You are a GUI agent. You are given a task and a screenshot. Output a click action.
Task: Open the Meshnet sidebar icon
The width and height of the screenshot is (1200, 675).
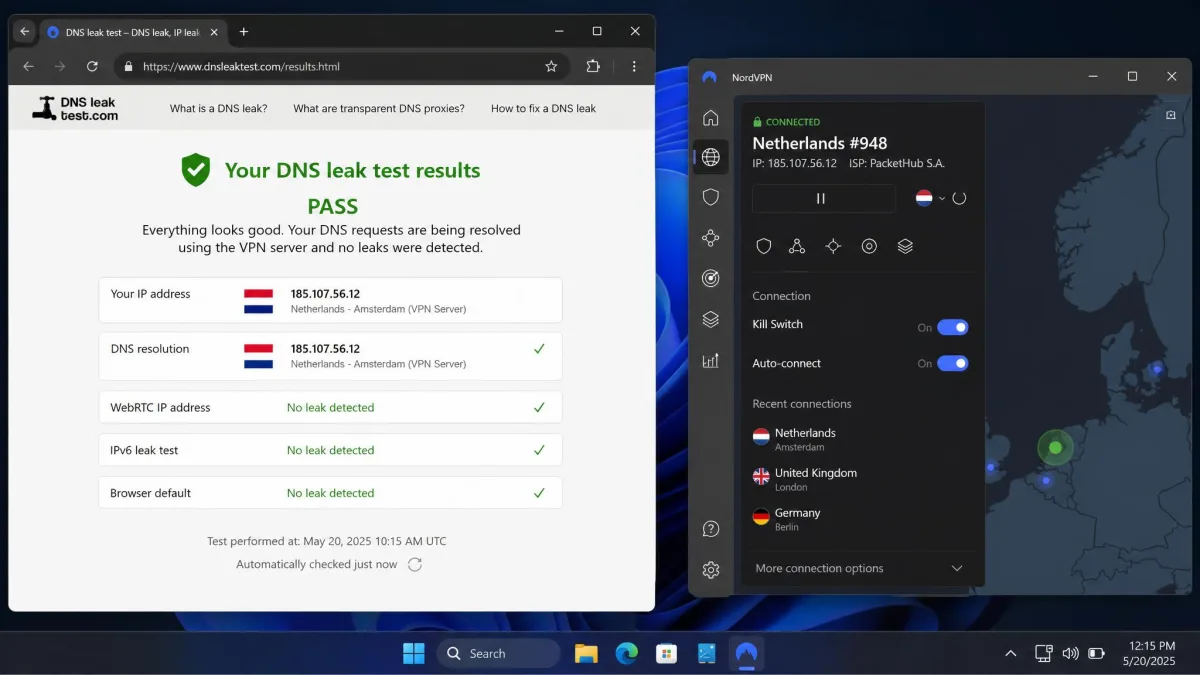tap(710, 238)
